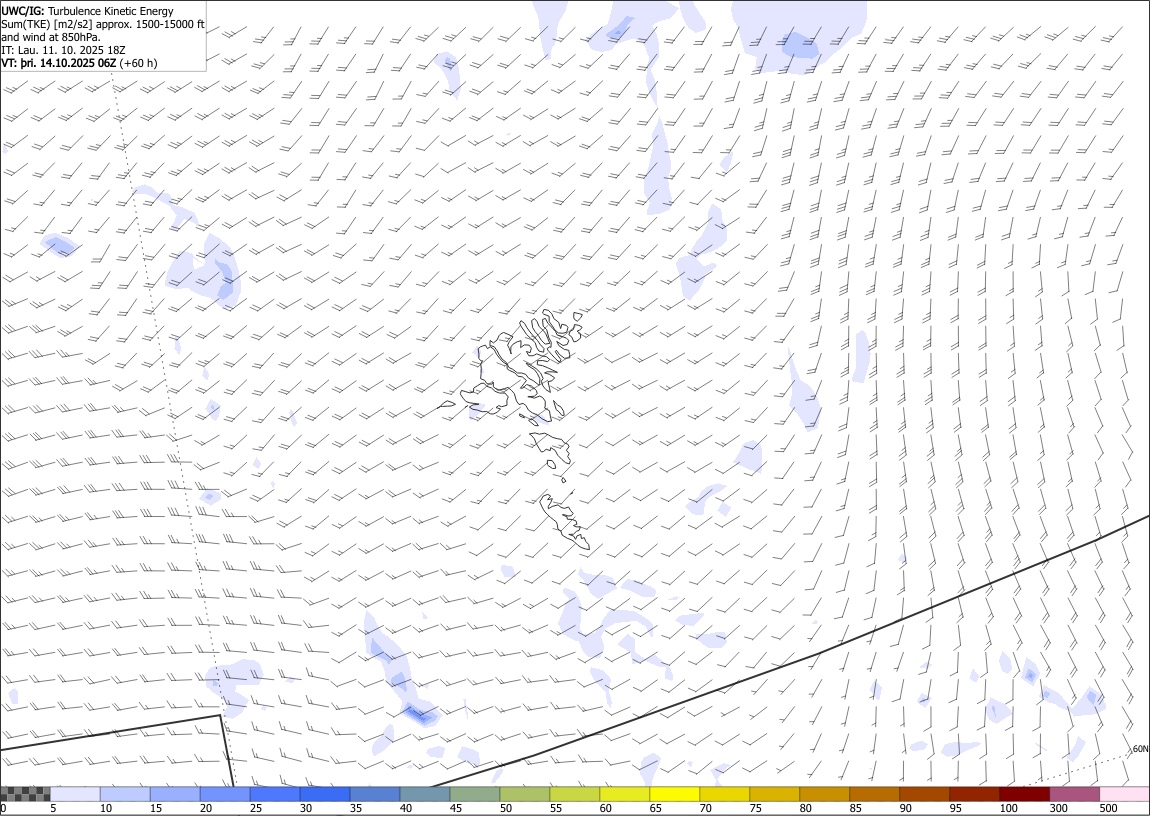
Task: Pick the 85–90 burnt orange swatch
Action: point(875,794)
